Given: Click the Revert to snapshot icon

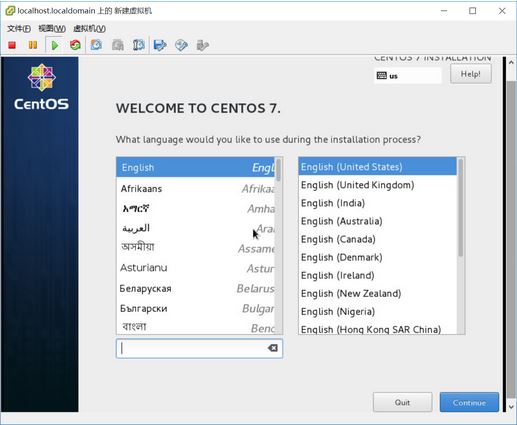Looking at the screenshot, I should point(118,45).
